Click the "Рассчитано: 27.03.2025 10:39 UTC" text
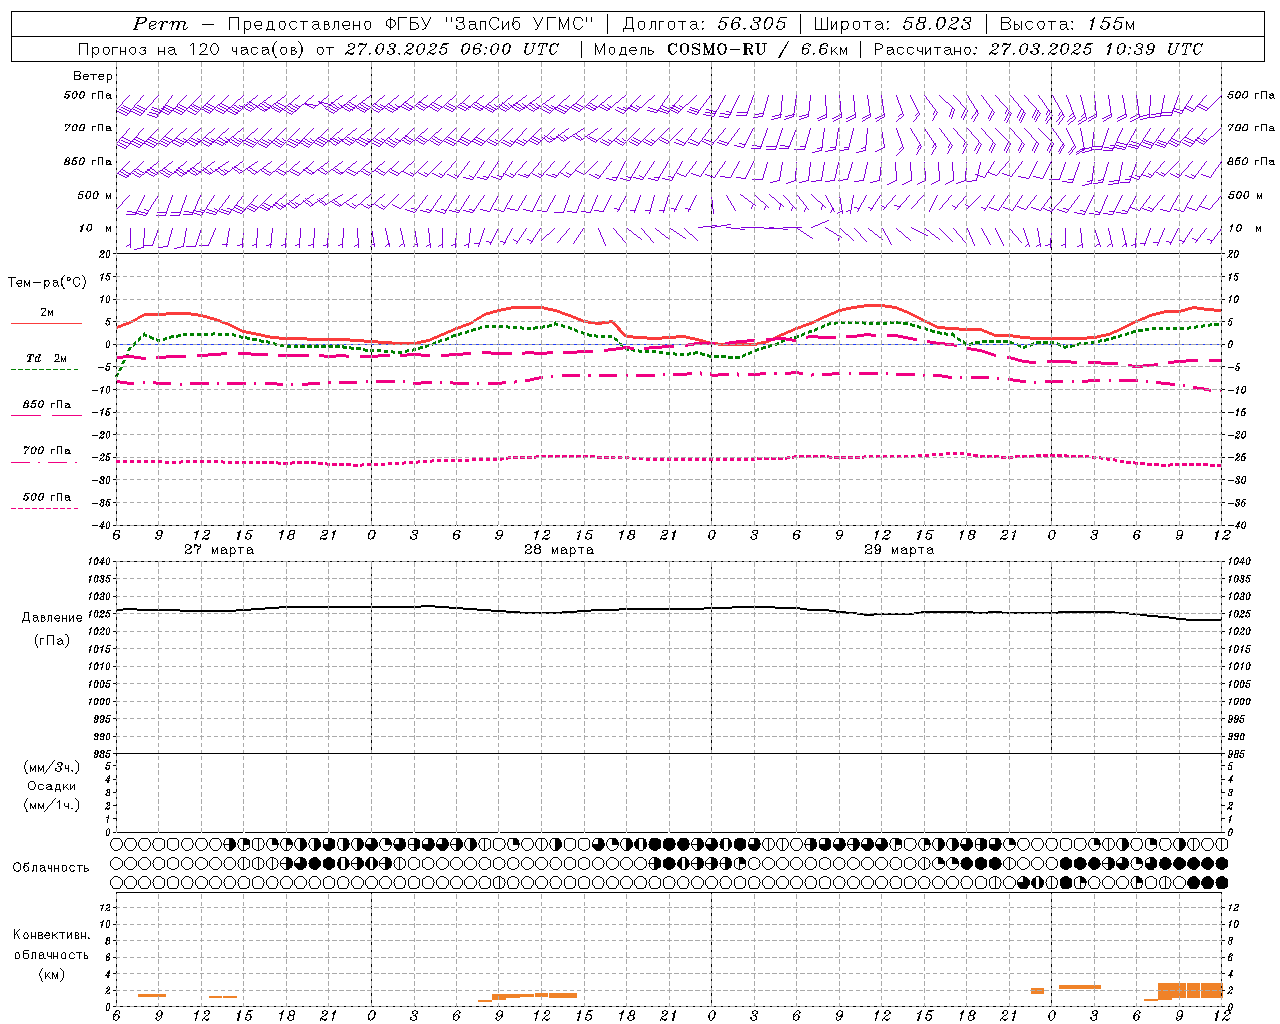 tap(1038, 49)
